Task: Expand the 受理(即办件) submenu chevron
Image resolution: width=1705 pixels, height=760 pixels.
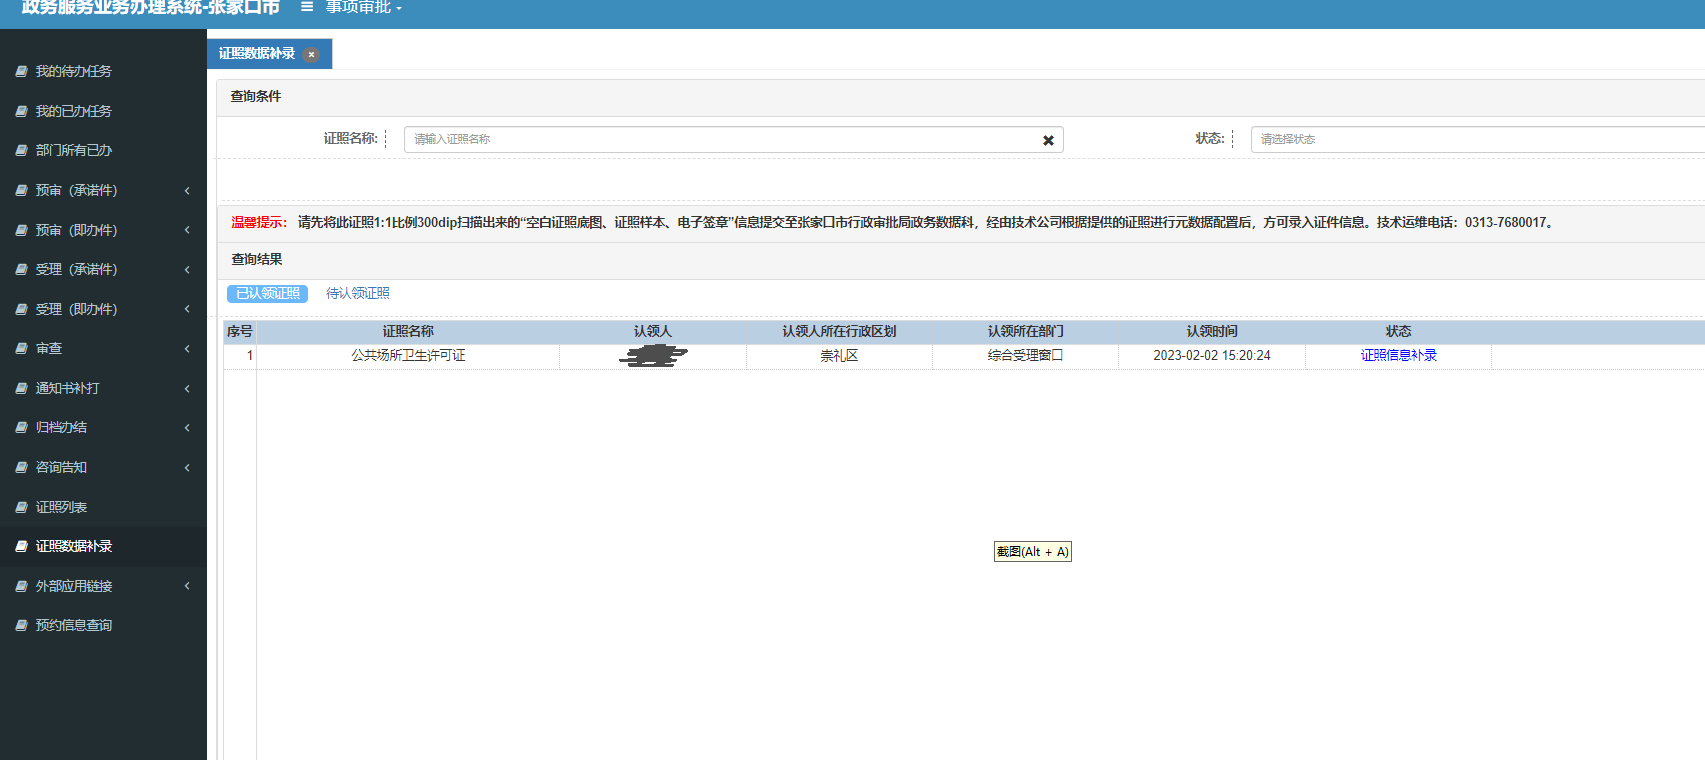Action: (187, 309)
